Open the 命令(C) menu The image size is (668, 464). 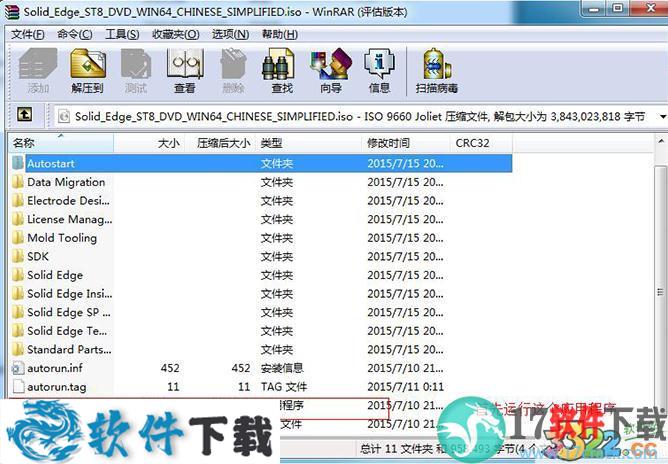point(75,34)
